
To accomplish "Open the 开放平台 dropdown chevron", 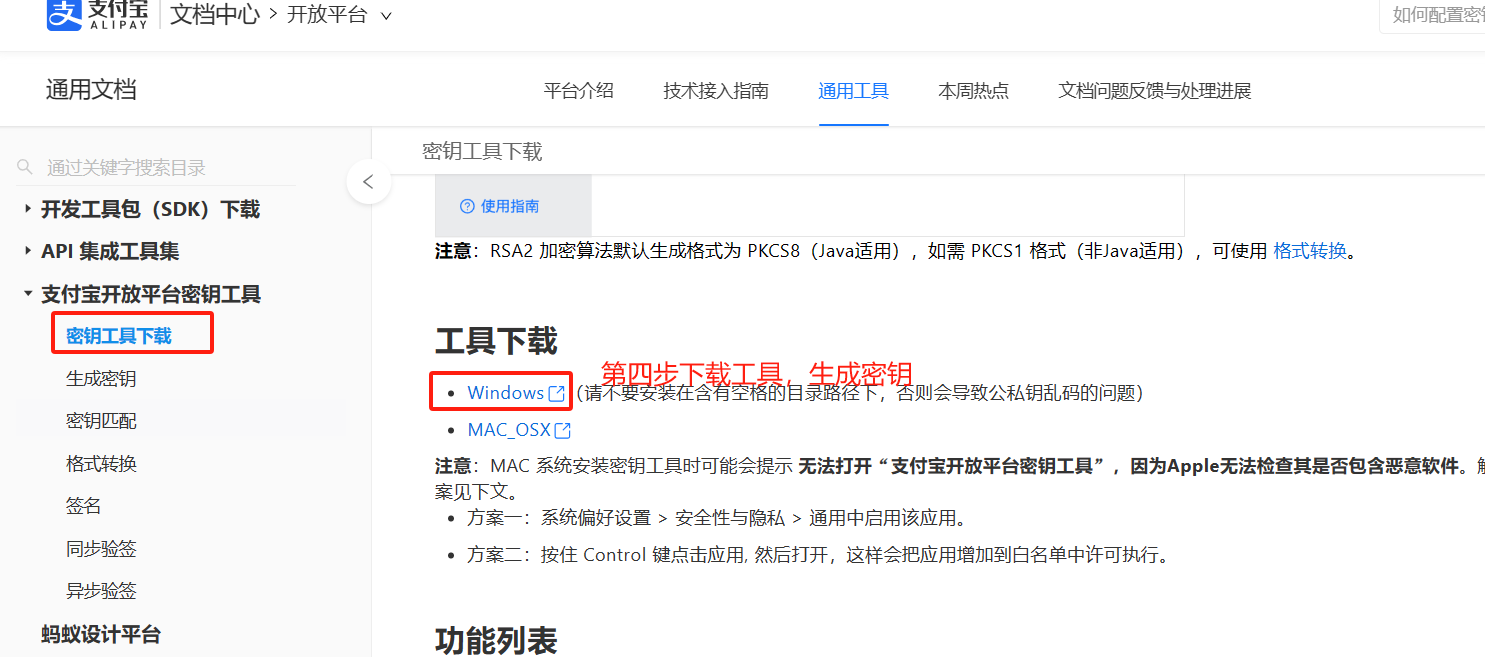I will pos(386,16).
